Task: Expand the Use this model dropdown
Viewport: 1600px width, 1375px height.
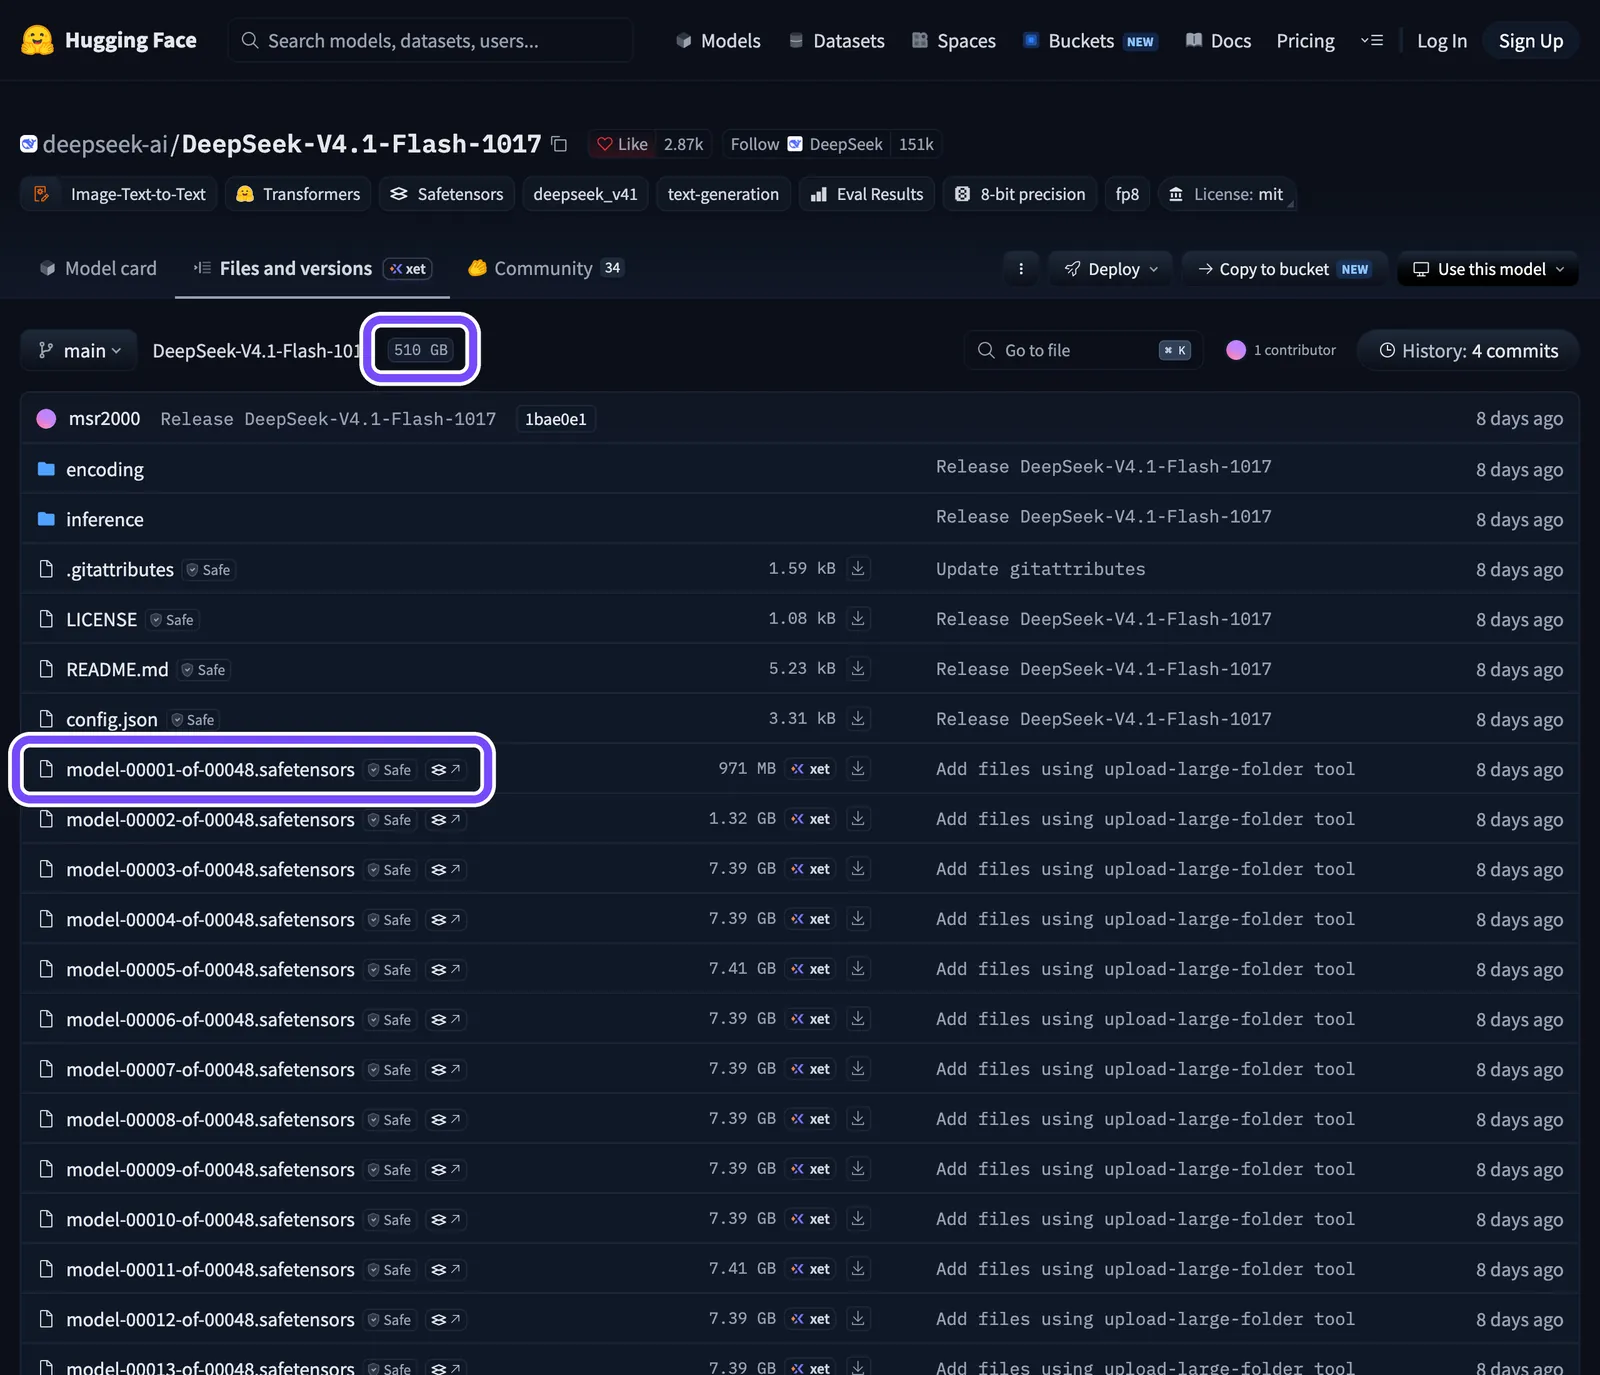Action: tap(1488, 268)
